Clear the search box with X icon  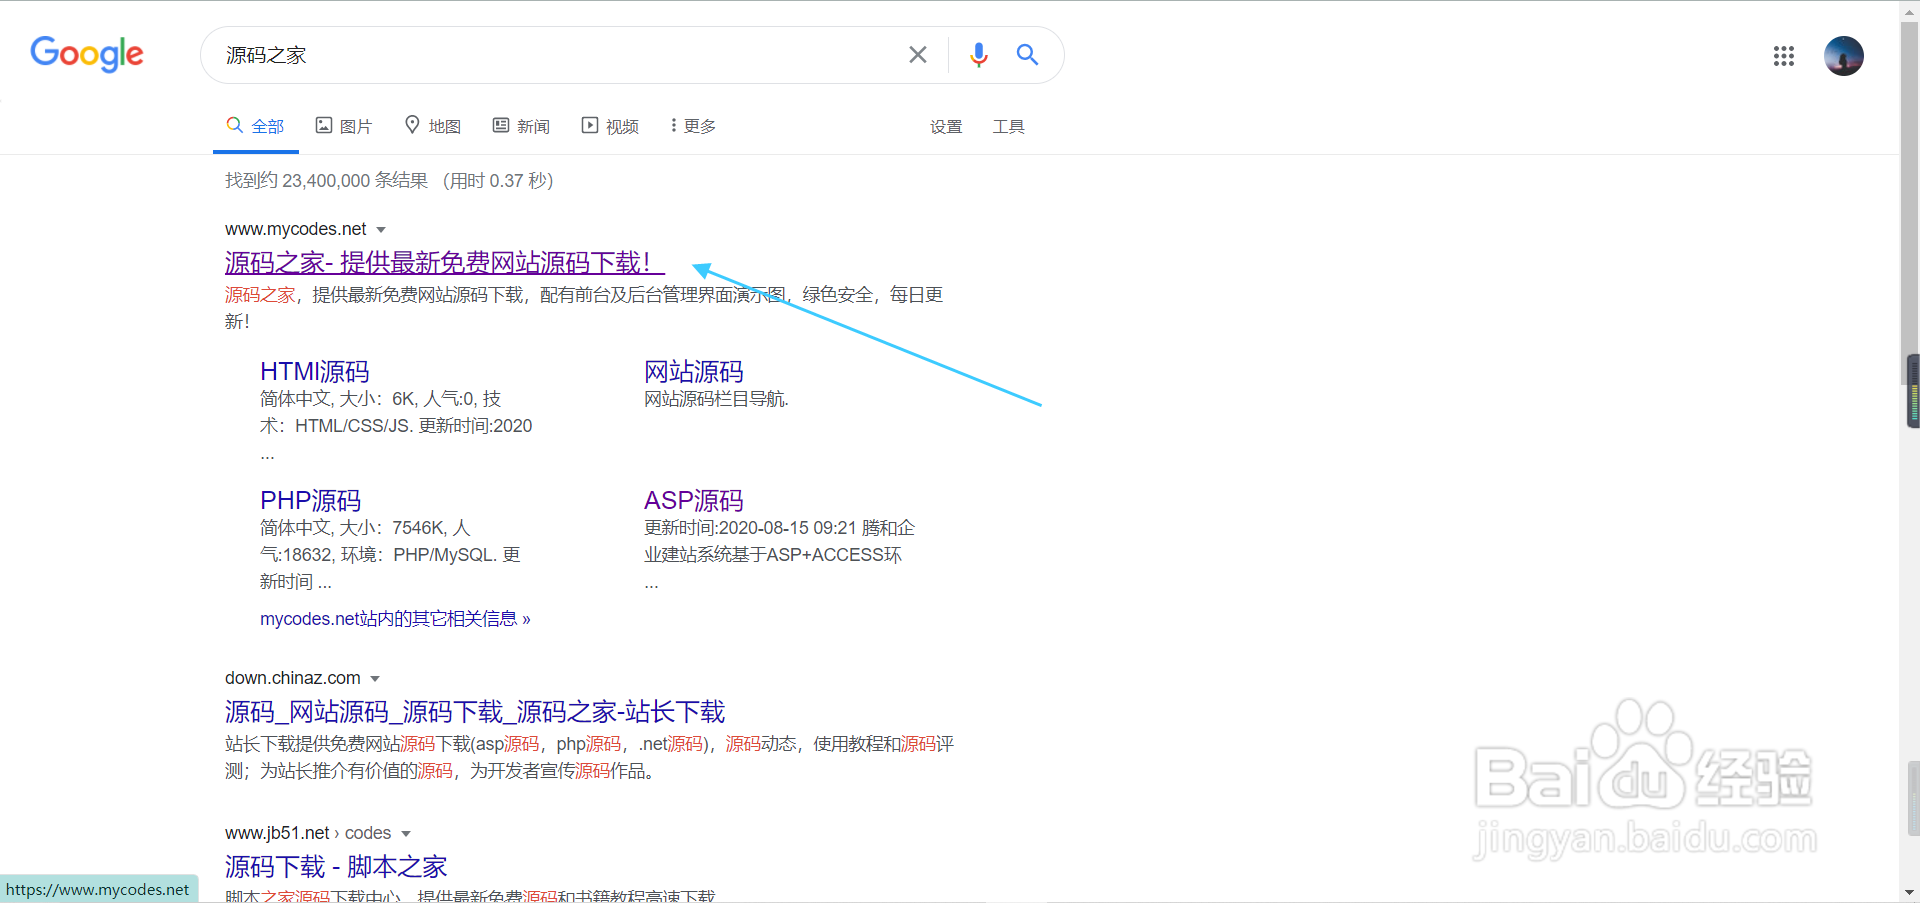tap(917, 55)
